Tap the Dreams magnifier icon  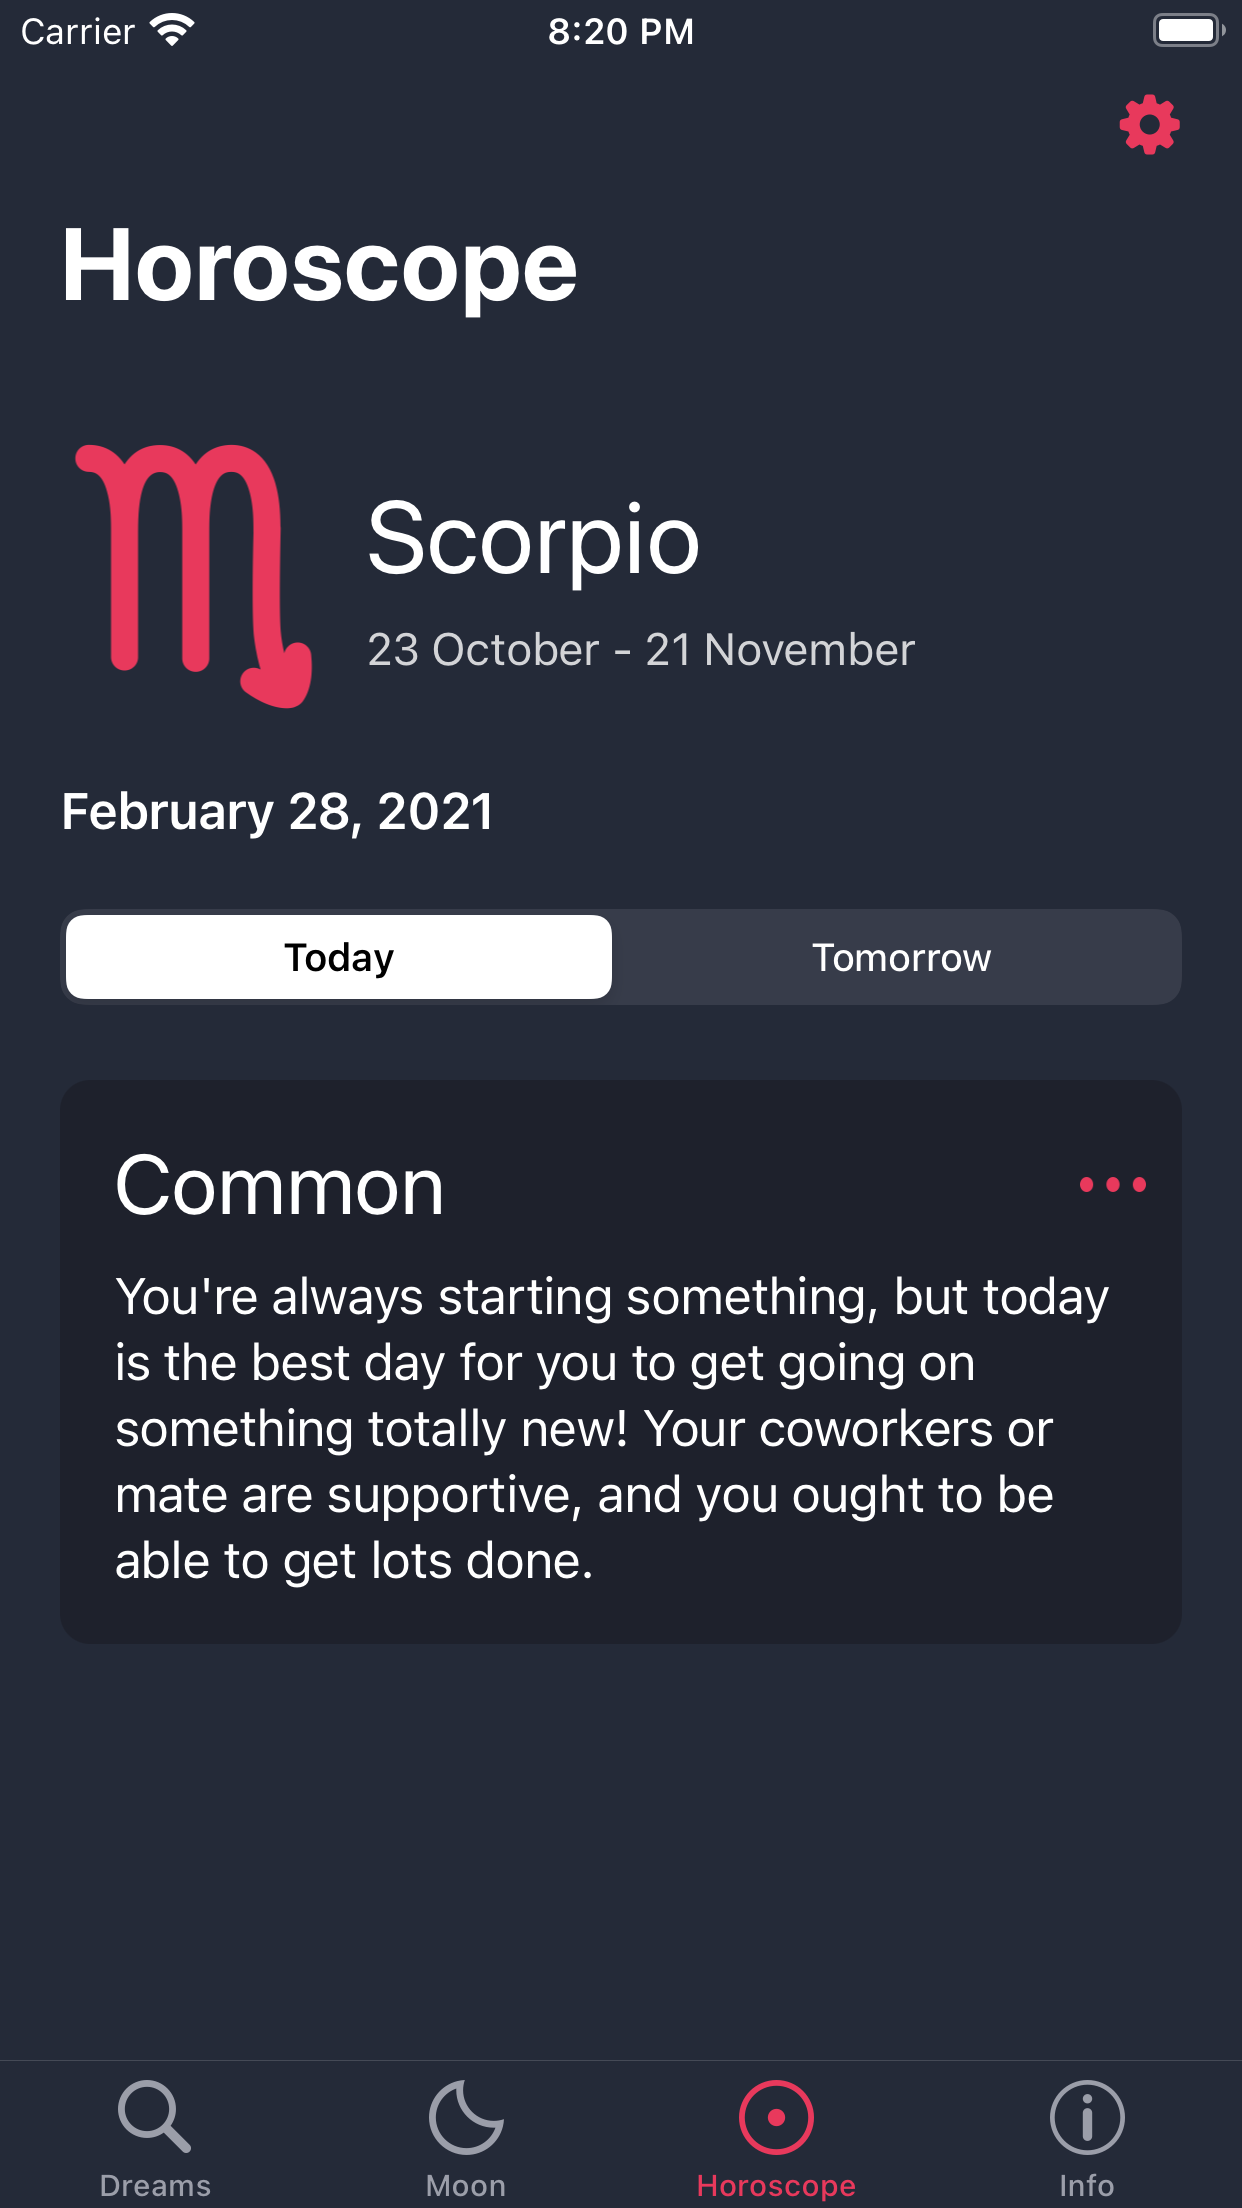(154, 2116)
